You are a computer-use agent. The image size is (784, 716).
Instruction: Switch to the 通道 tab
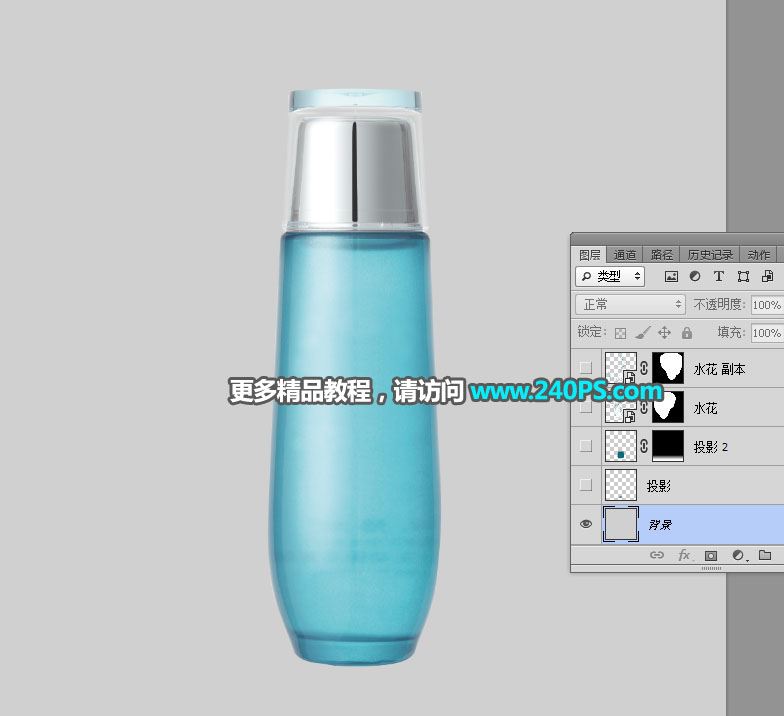click(x=625, y=255)
